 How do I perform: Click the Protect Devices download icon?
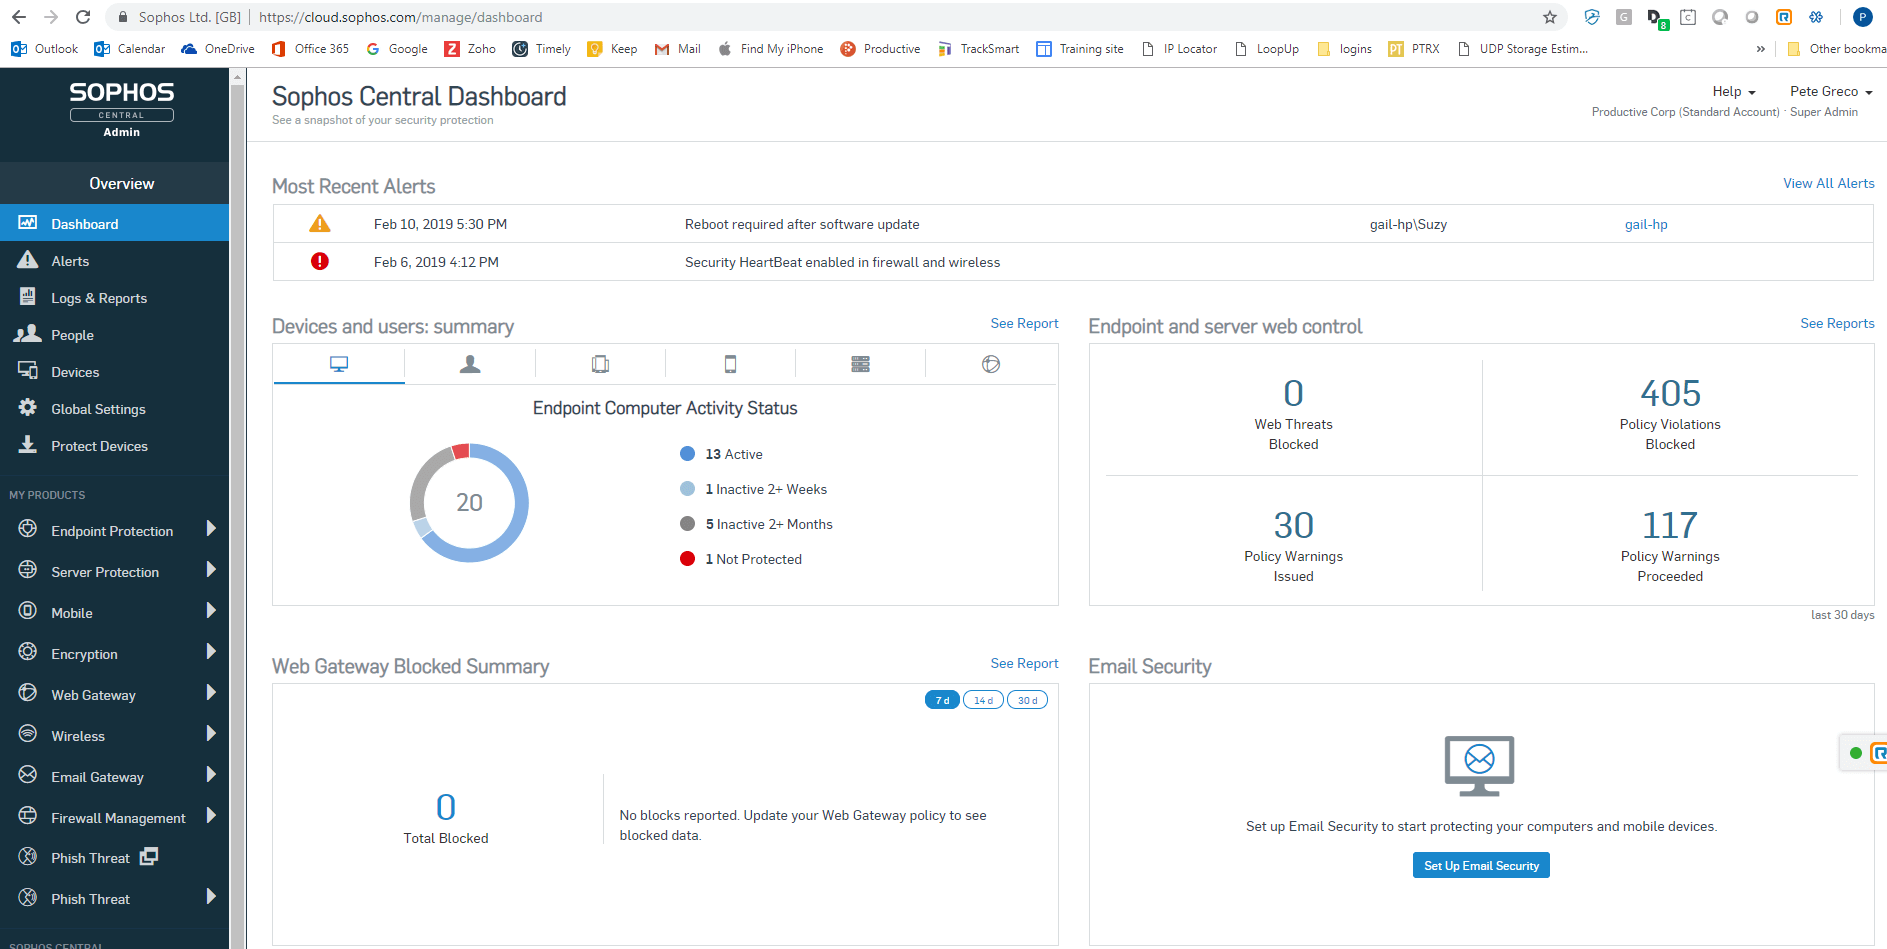coord(28,445)
